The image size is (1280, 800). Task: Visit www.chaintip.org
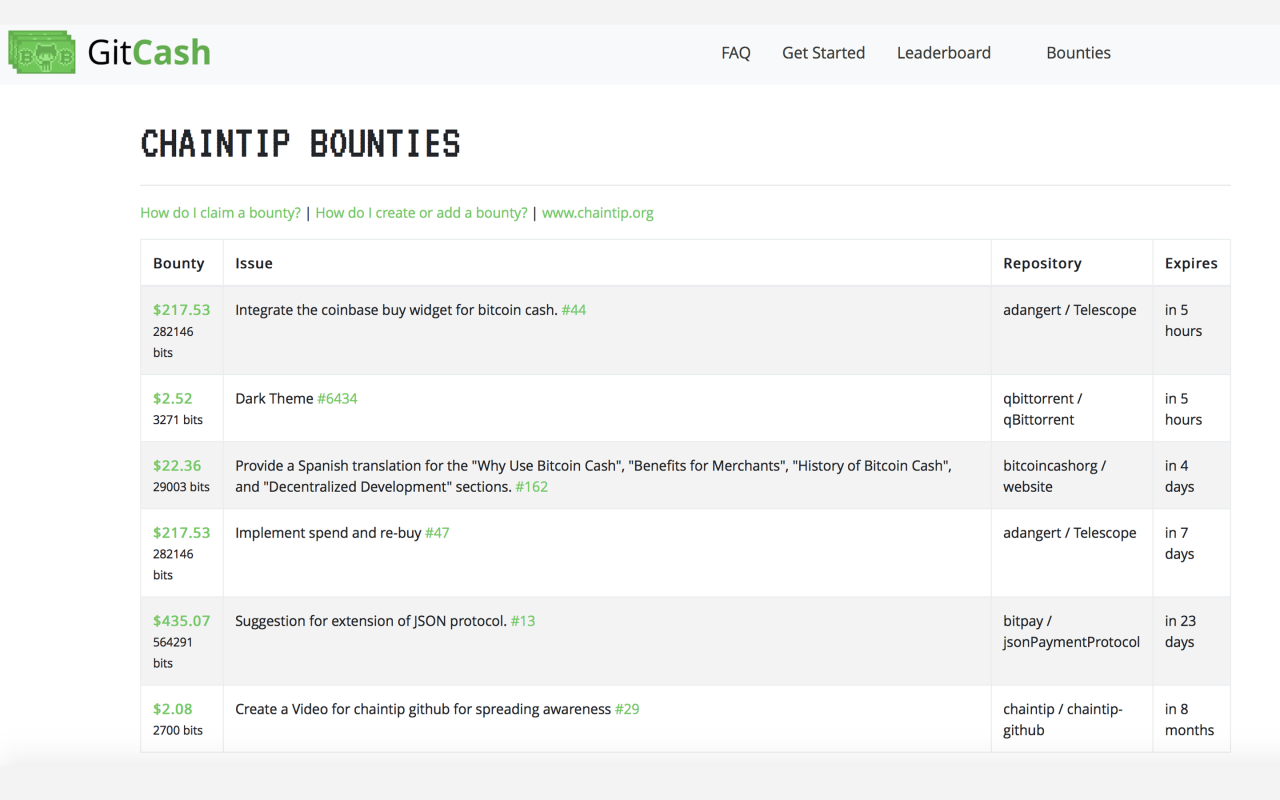[598, 212]
